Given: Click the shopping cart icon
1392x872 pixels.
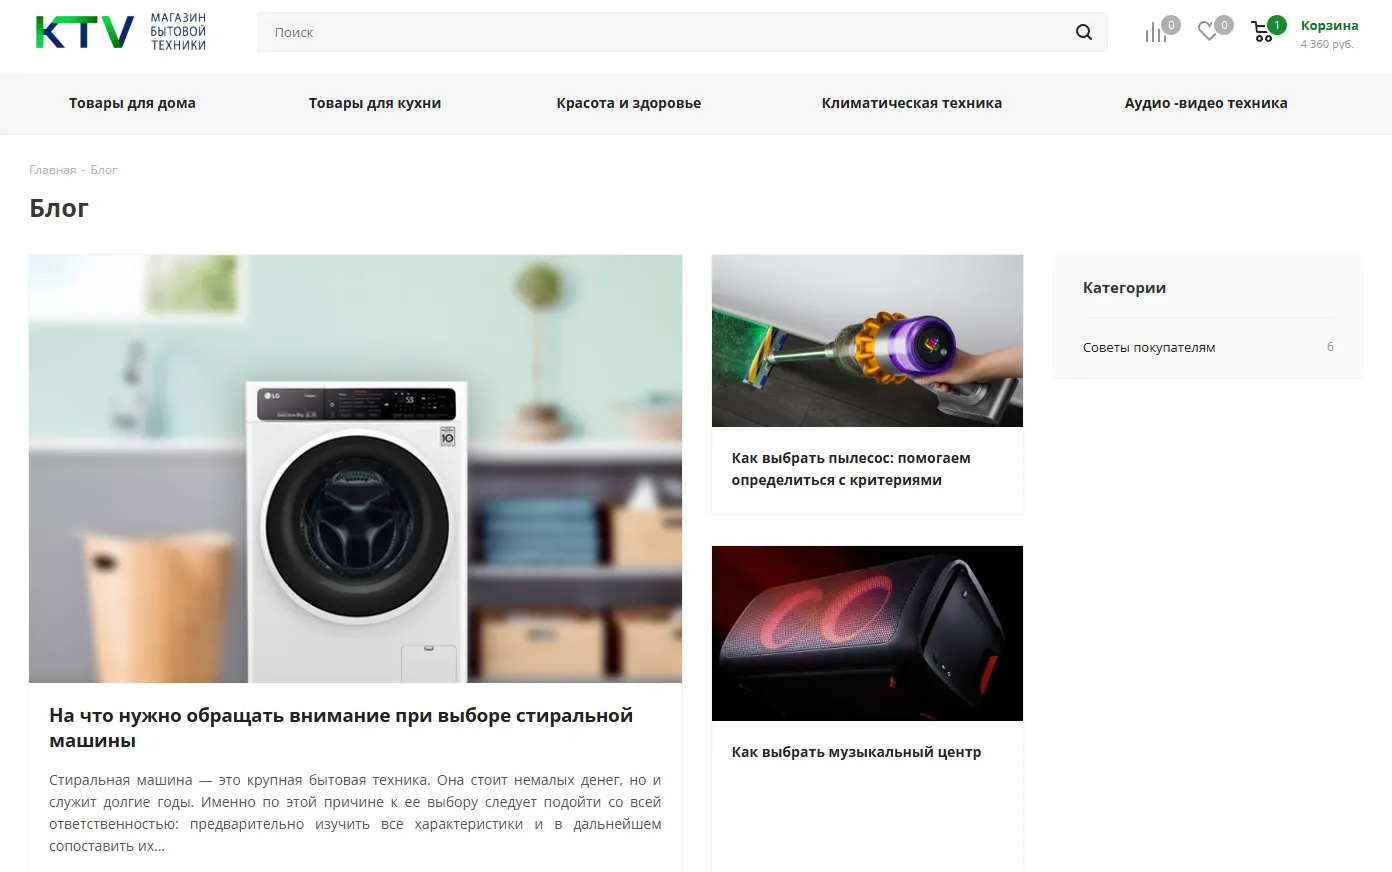Looking at the screenshot, I should pos(1263,32).
